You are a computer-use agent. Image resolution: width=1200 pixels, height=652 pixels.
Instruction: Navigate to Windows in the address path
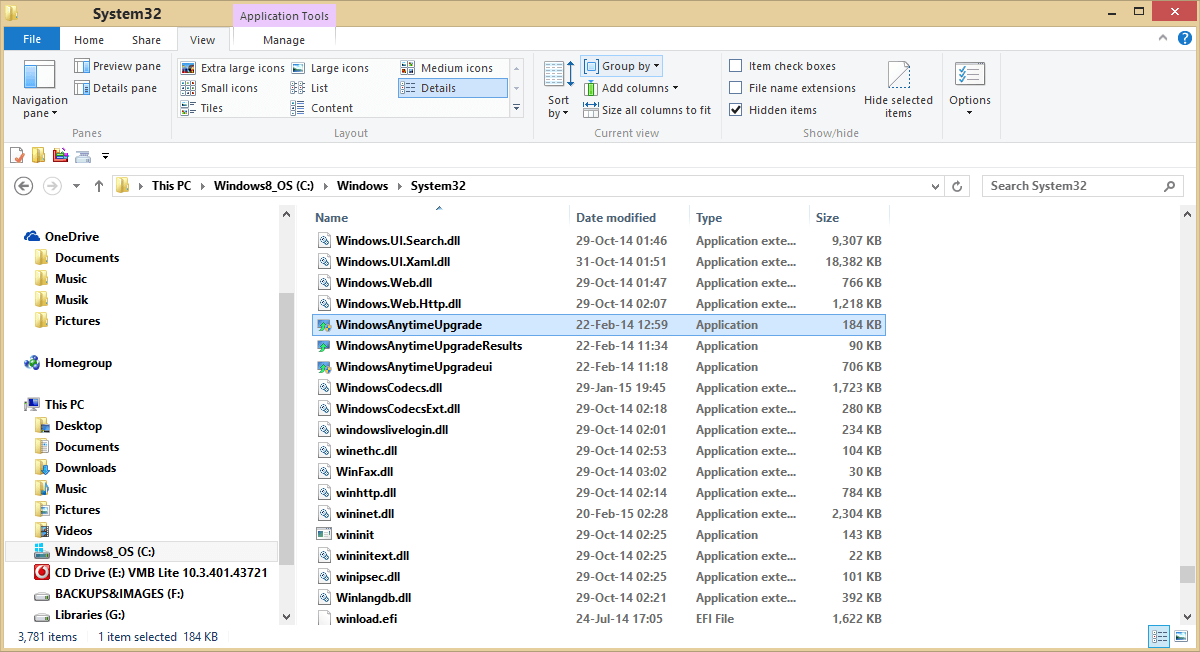click(362, 186)
